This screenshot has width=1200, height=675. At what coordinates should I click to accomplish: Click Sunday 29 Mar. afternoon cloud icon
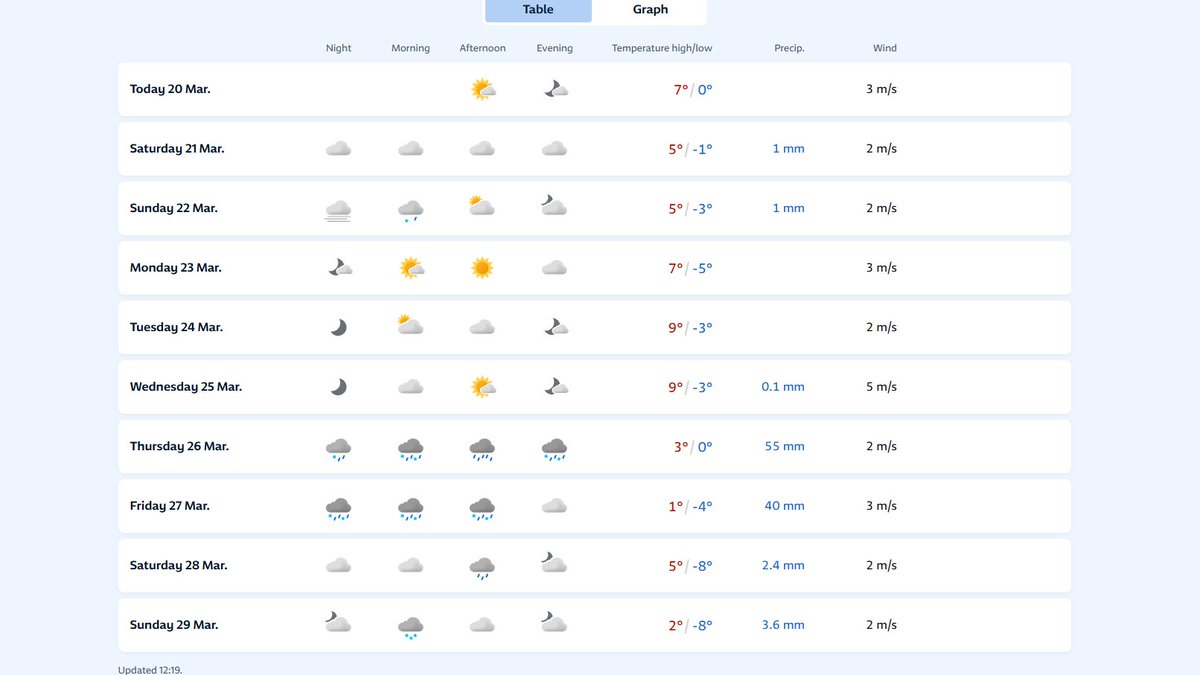pos(483,625)
